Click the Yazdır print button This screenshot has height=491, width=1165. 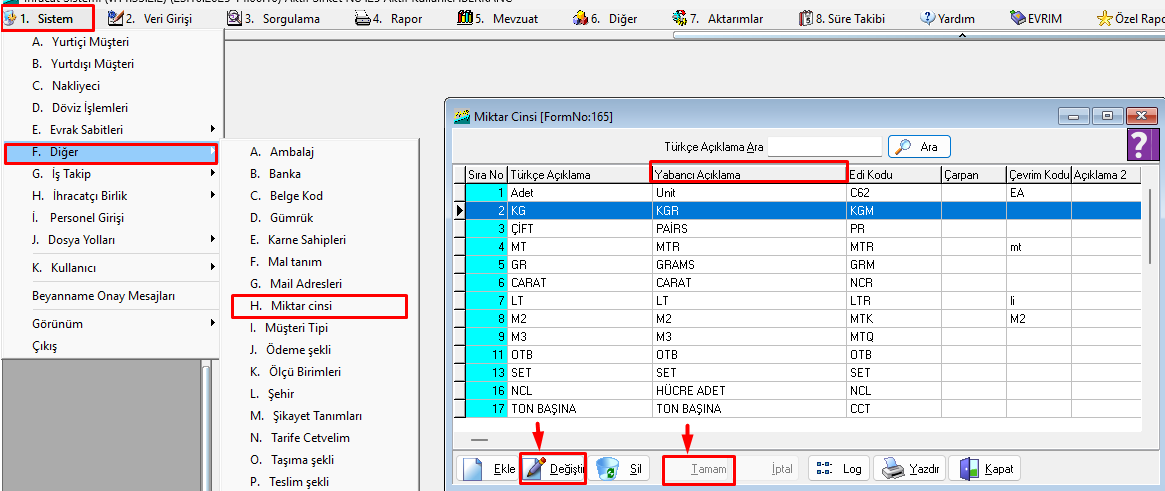tap(910, 469)
